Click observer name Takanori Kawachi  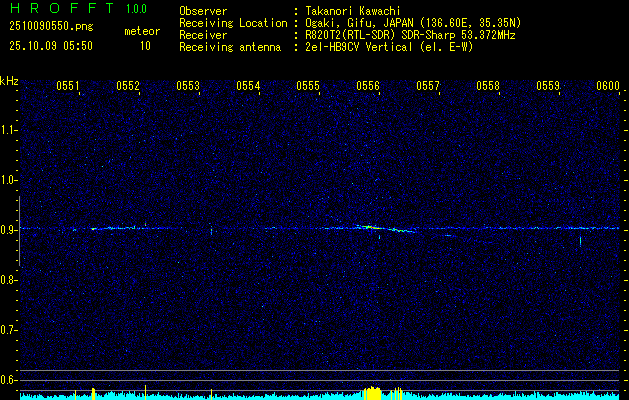353,11
